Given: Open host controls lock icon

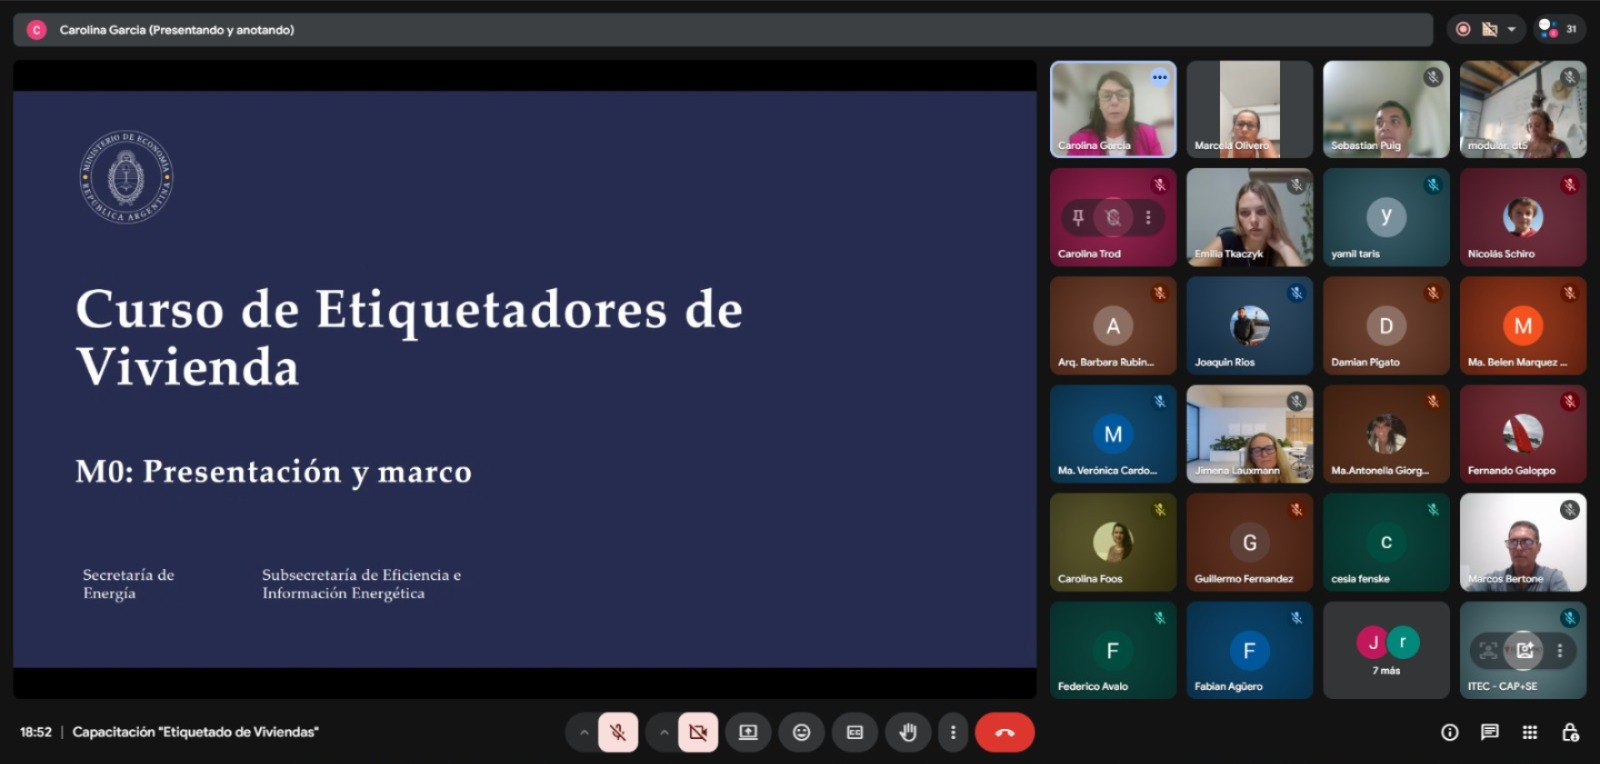Looking at the screenshot, I should coord(1570,733).
